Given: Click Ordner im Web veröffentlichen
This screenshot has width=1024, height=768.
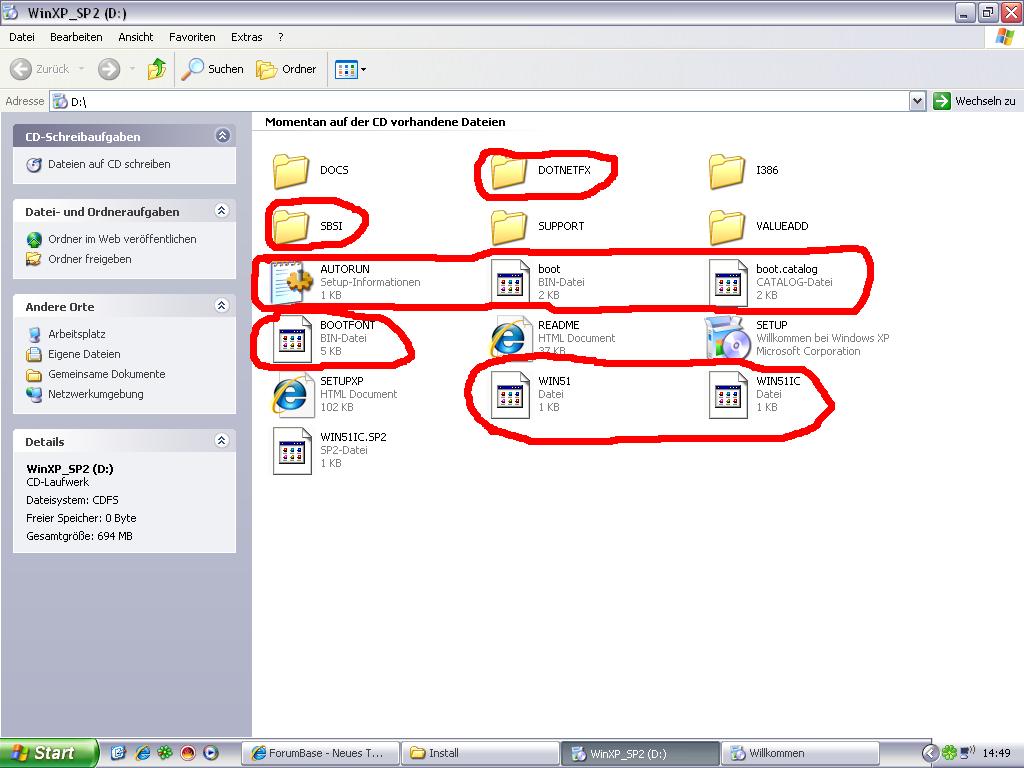Looking at the screenshot, I should tap(122, 240).
